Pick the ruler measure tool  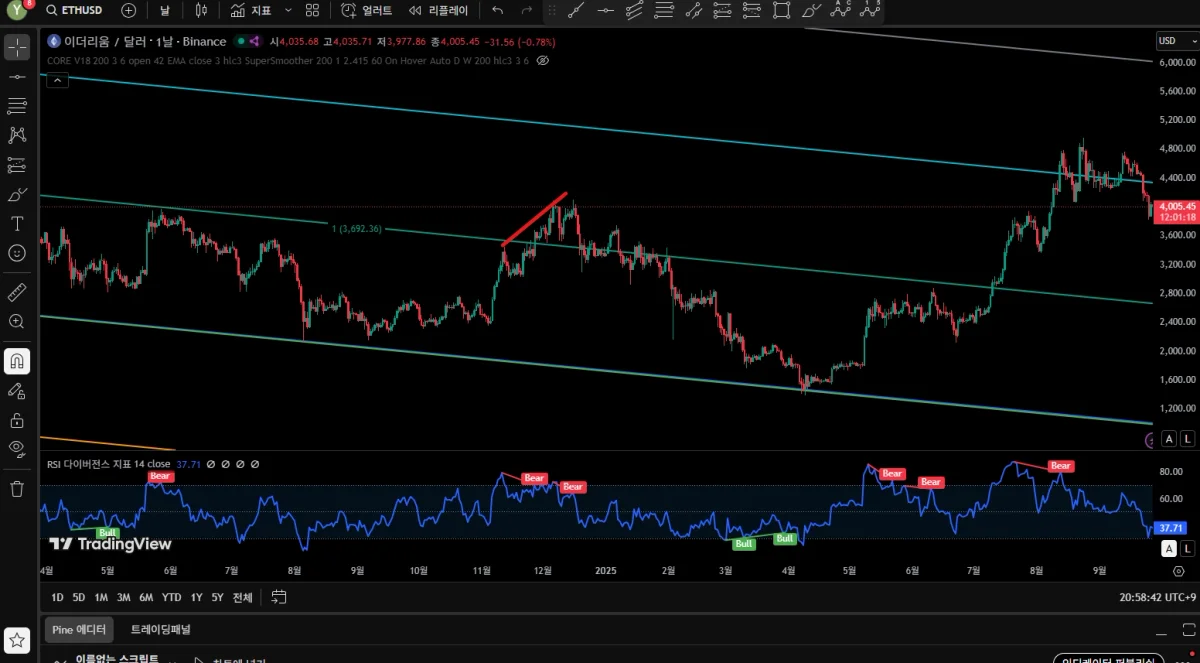click(17, 292)
